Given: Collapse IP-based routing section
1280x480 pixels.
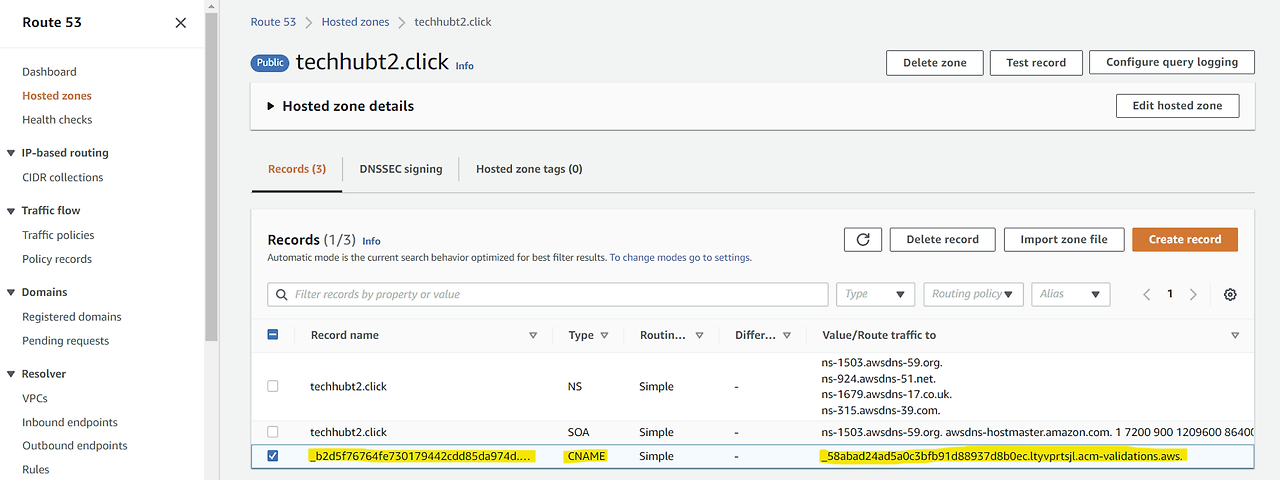Looking at the screenshot, I should 12,153.
